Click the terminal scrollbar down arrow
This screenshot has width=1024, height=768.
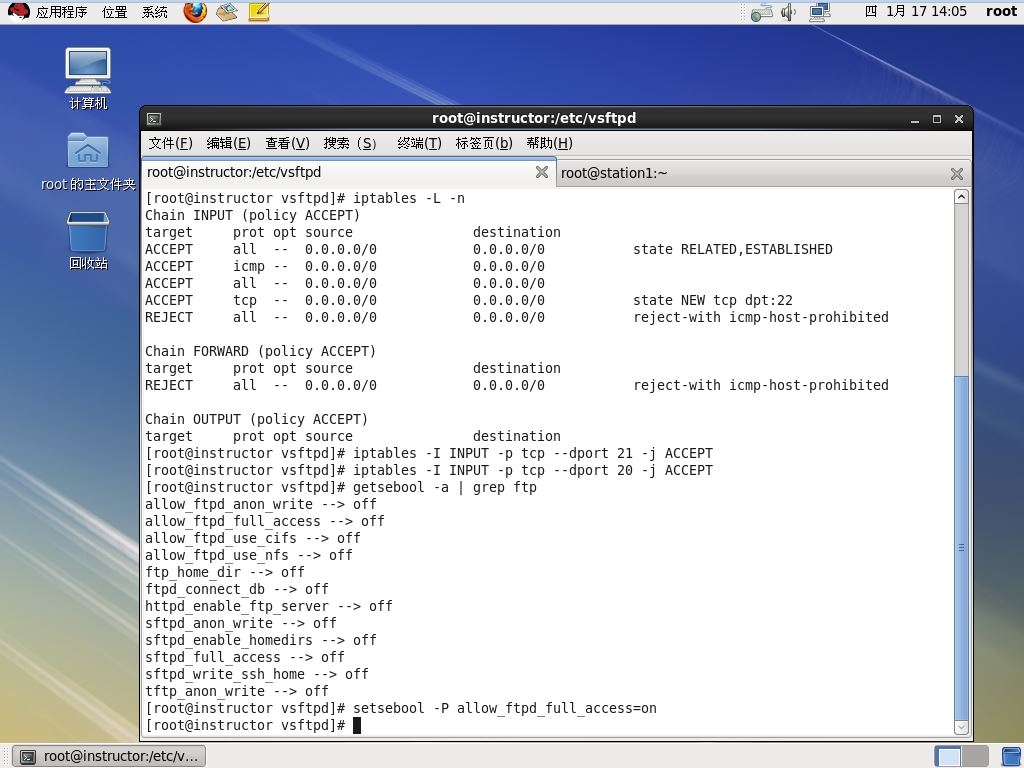[961, 727]
